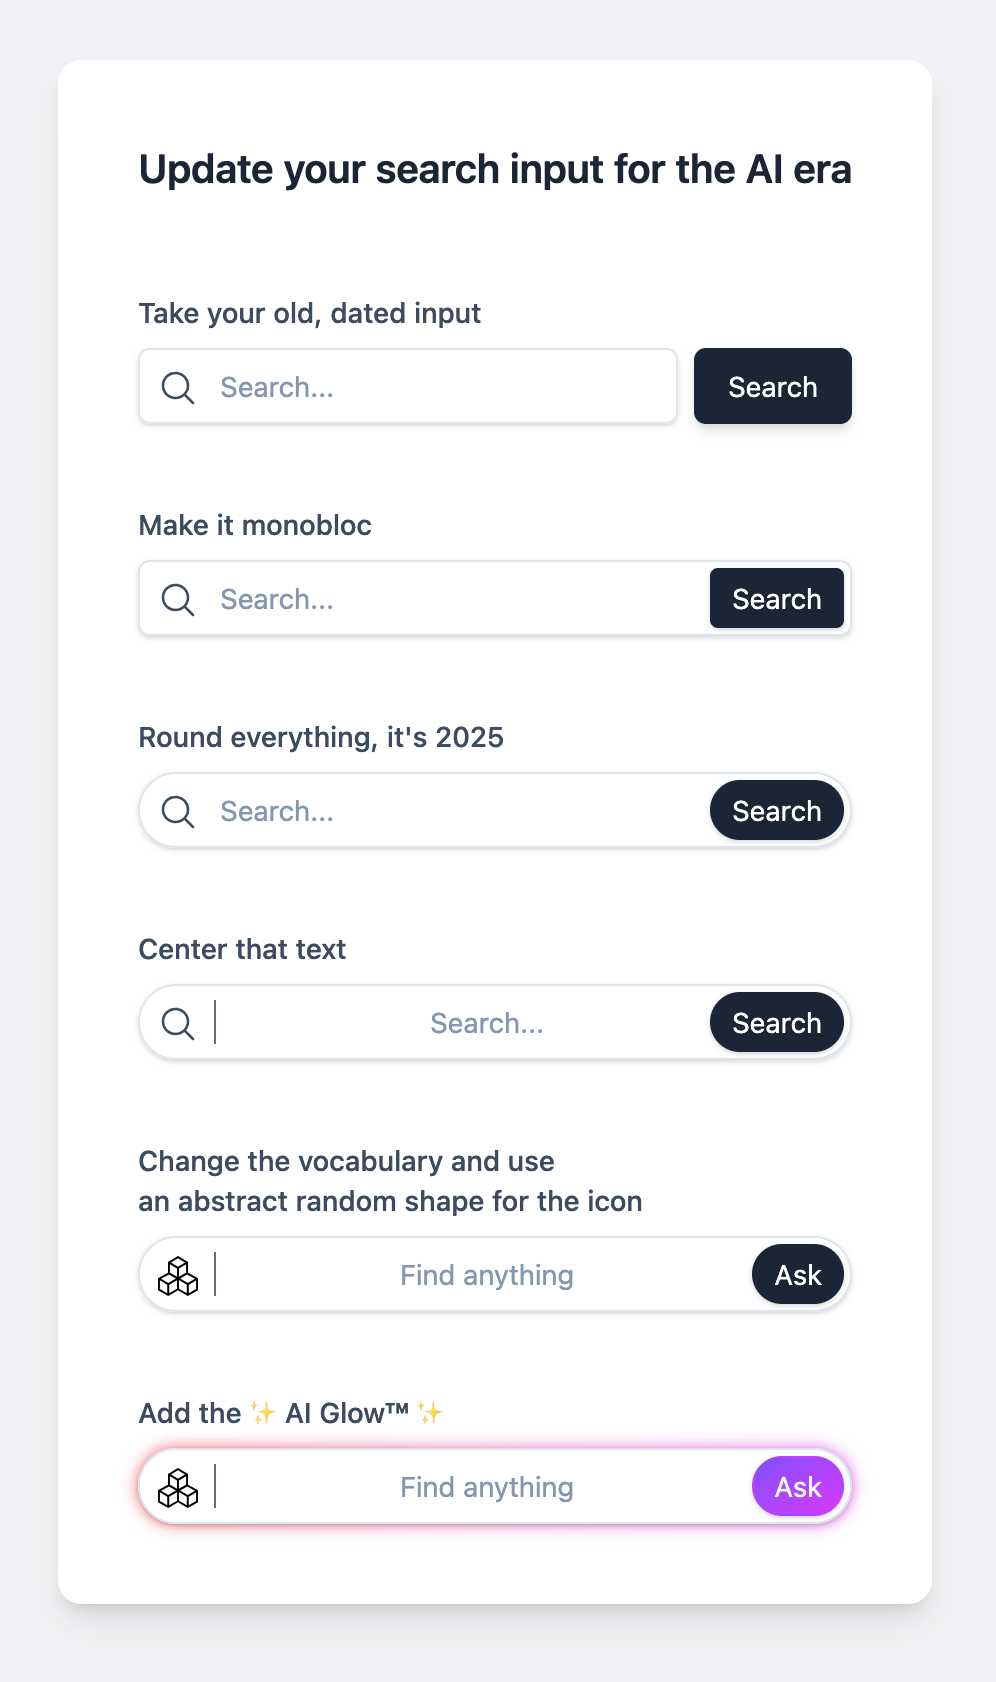
Task: Focus the old, dated Search... input field
Action: coord(440,387)
